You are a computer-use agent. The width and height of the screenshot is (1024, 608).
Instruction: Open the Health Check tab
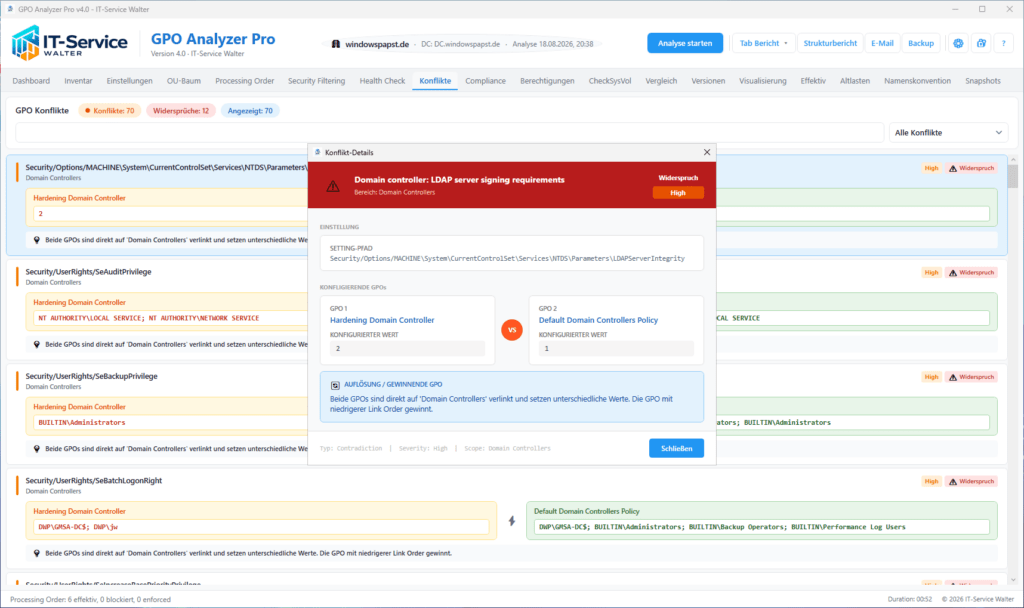point(382,81)
